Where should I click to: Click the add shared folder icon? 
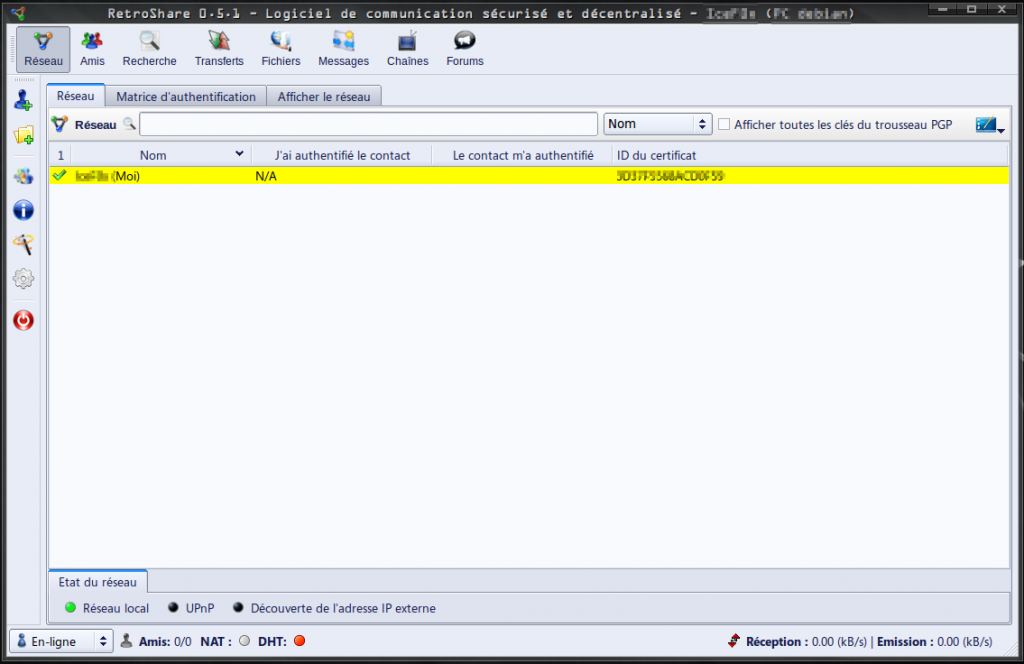coord(24,135)
